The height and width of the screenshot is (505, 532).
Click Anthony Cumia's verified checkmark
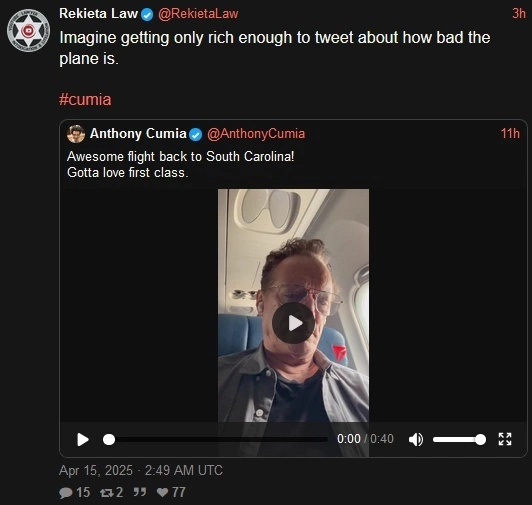point(195,134)
